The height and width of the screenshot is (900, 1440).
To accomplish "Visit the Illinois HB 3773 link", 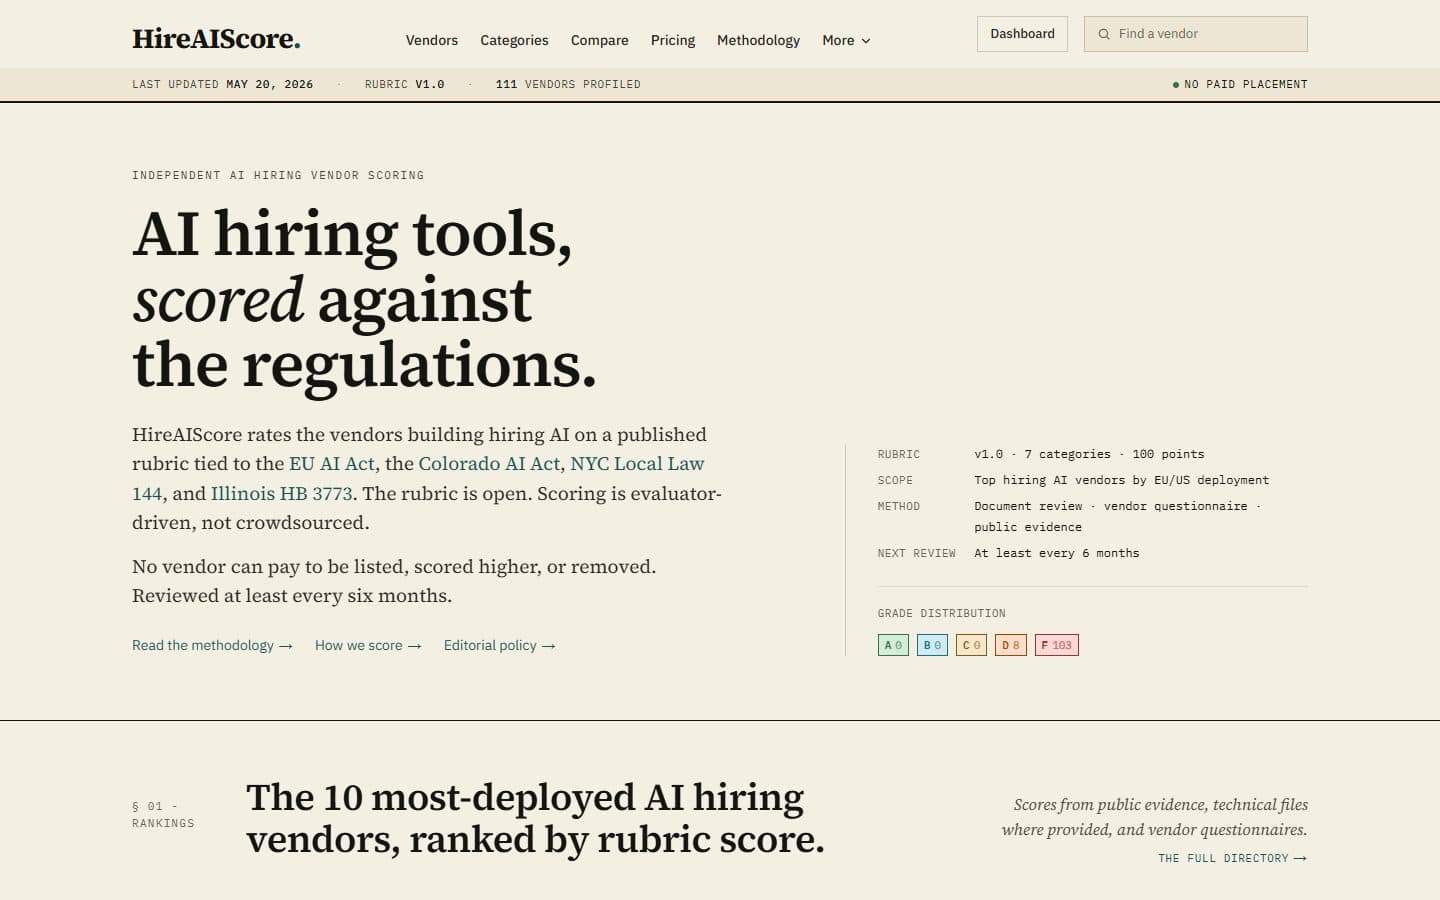I will click(x=281, y=493).
